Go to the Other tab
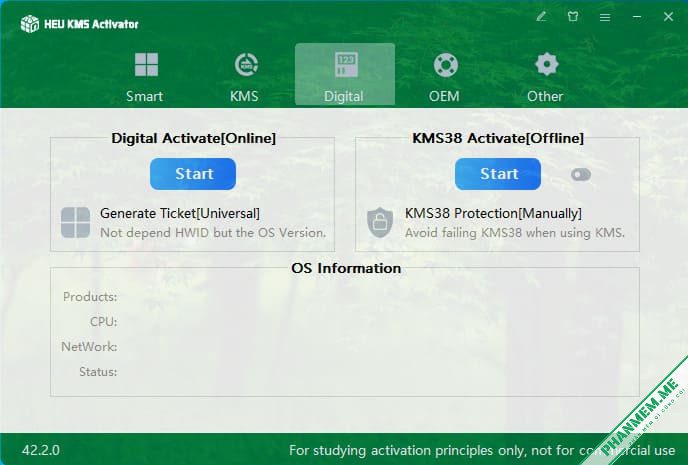 pos(545,75)
